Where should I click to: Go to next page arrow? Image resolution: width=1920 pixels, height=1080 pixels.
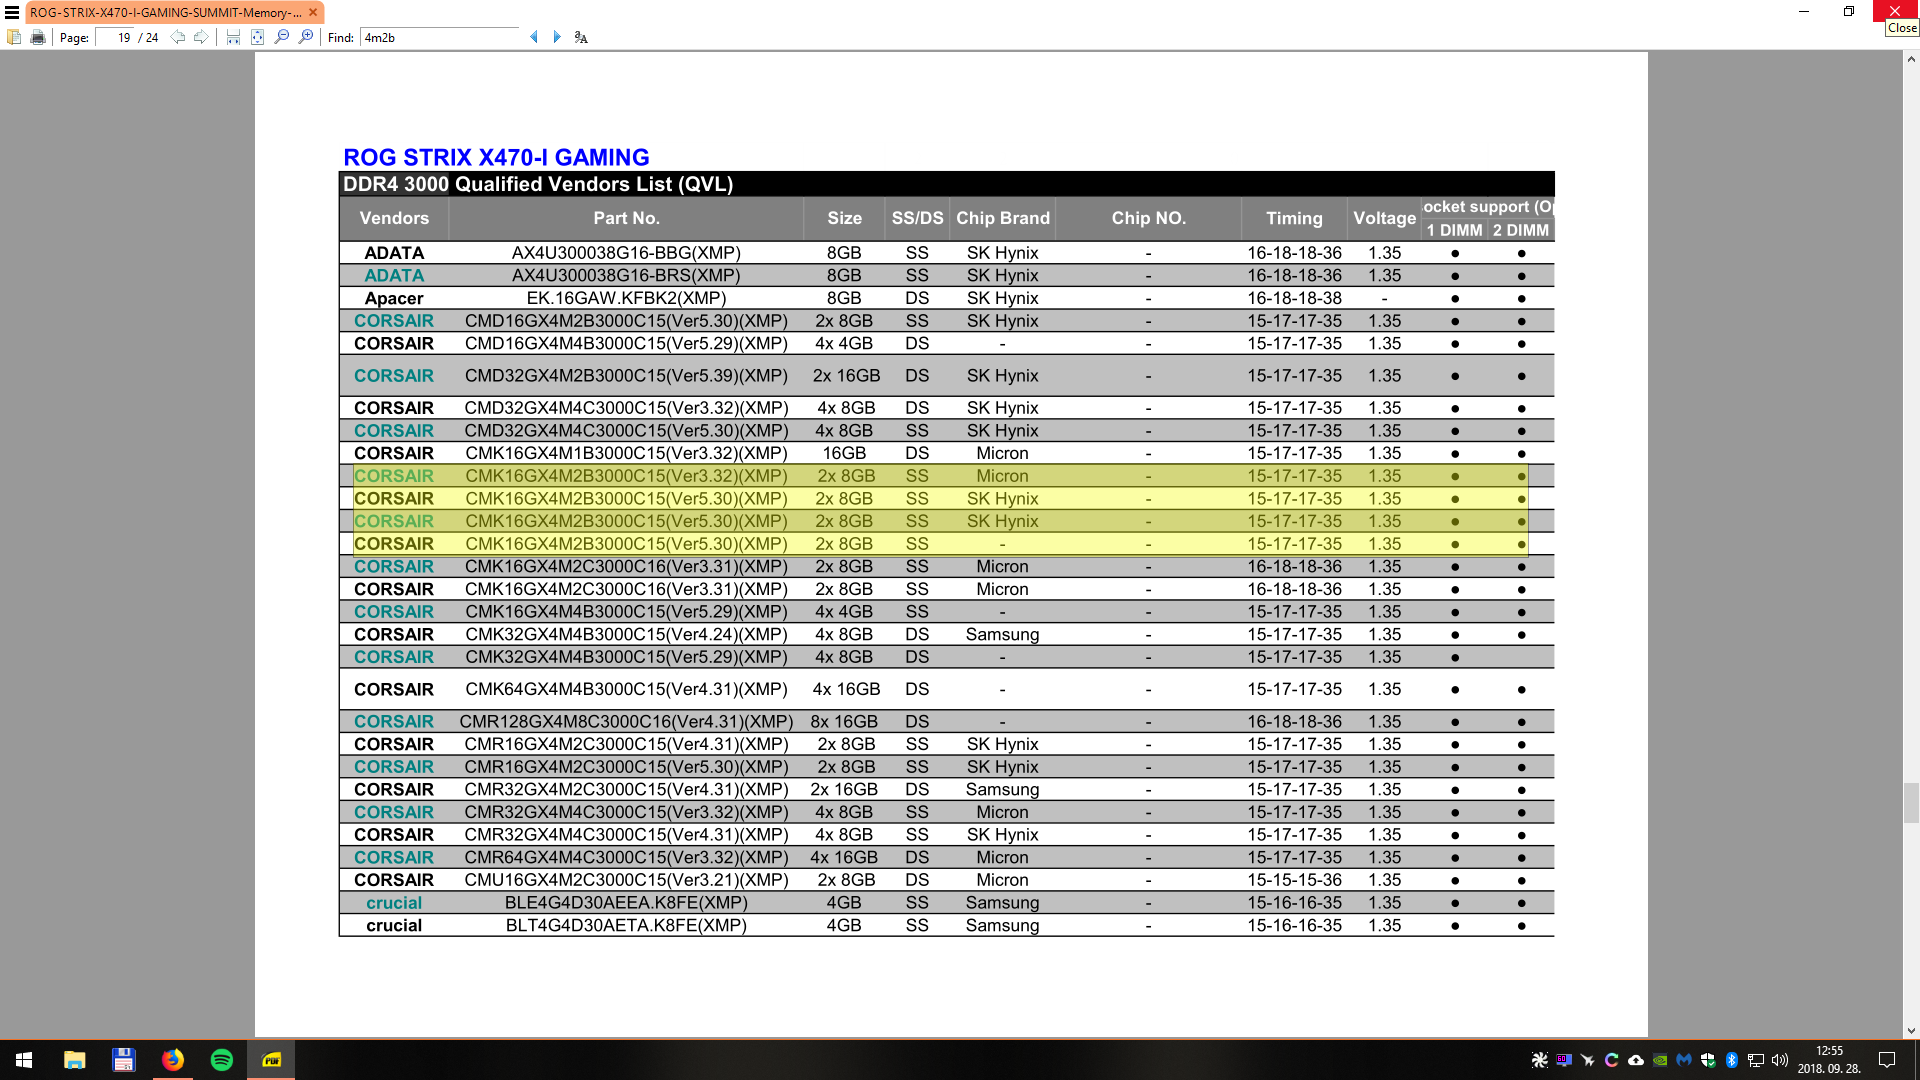(x=201, y=37)
